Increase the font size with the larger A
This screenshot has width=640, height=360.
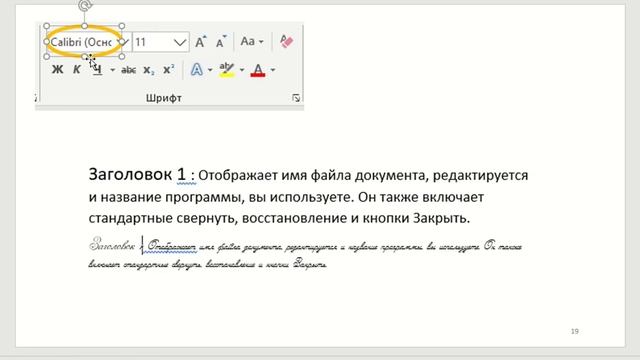[200, 42]
